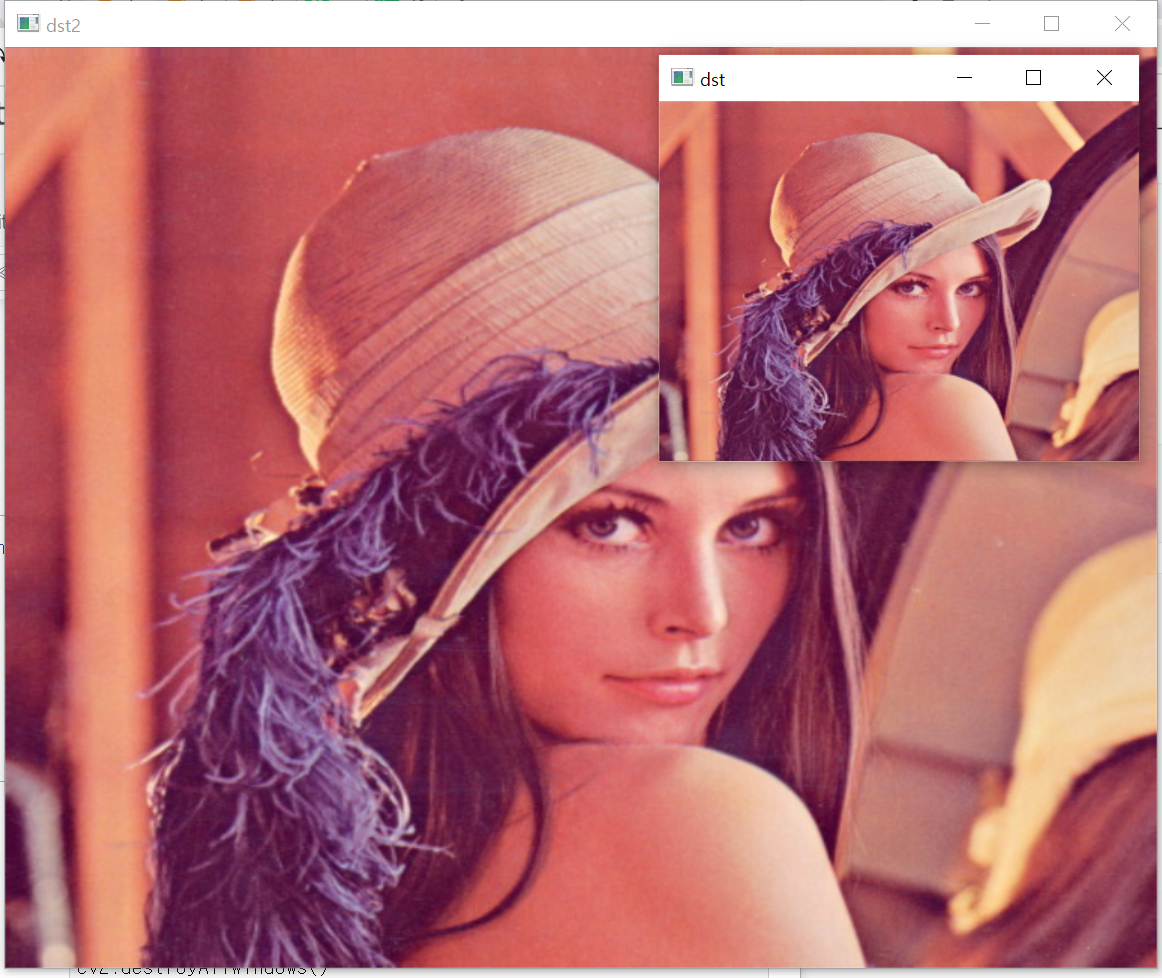Close the dst window
The height and width of the screenshot is (978, 1162).
(x=1103, y=78)
